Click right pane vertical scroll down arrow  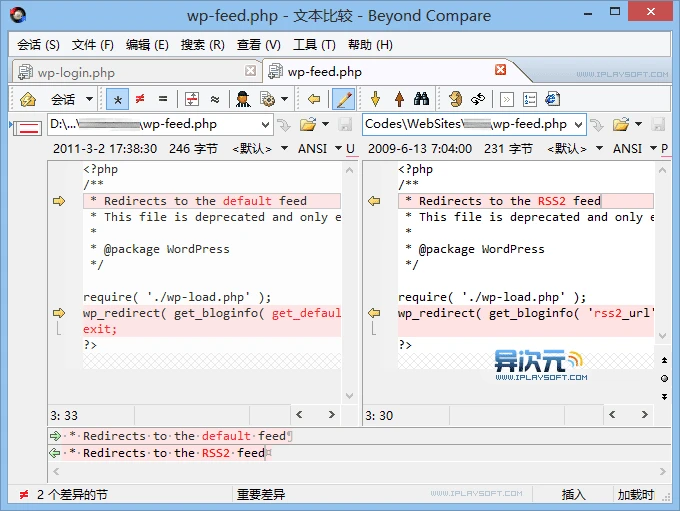(662, 336)
